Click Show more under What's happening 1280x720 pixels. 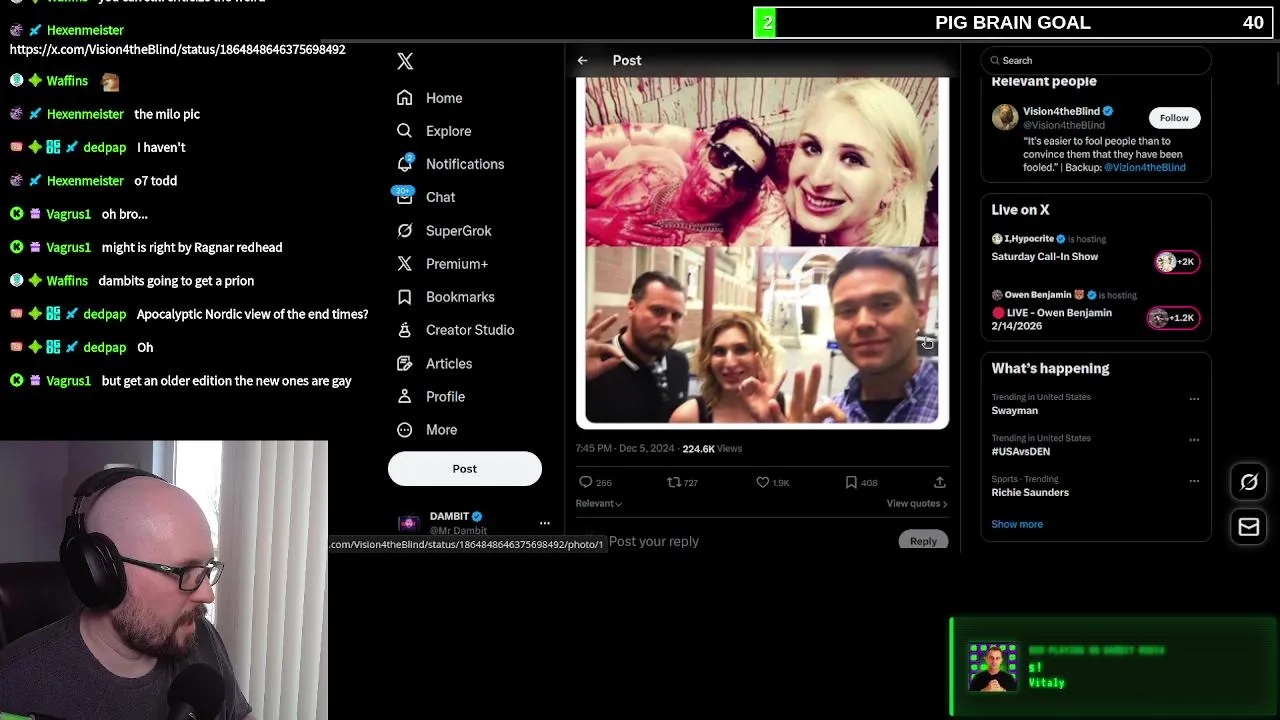1017,524
